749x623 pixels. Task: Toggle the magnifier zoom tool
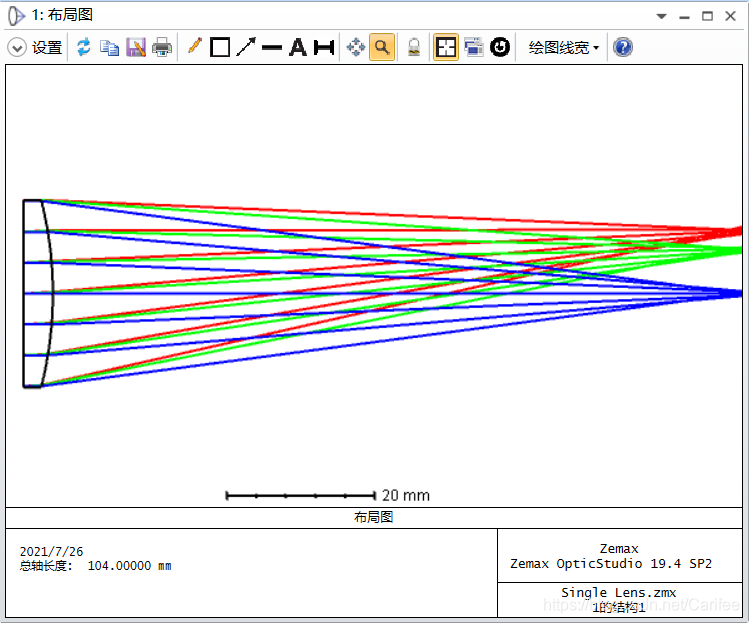(x=382, y=47)
